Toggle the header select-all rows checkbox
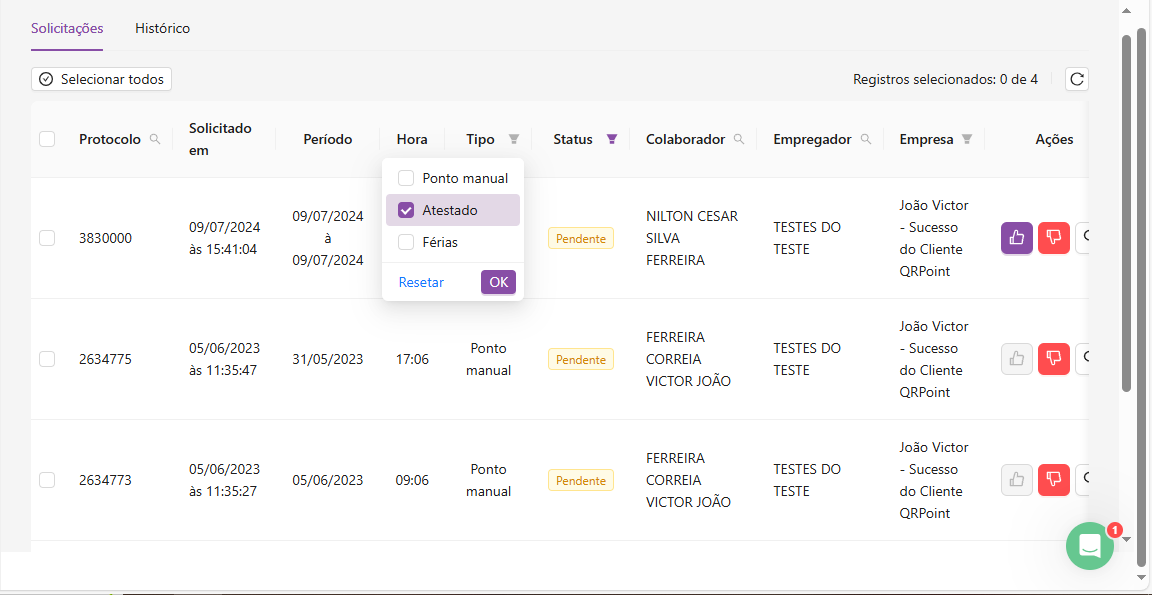 point(47,139)
